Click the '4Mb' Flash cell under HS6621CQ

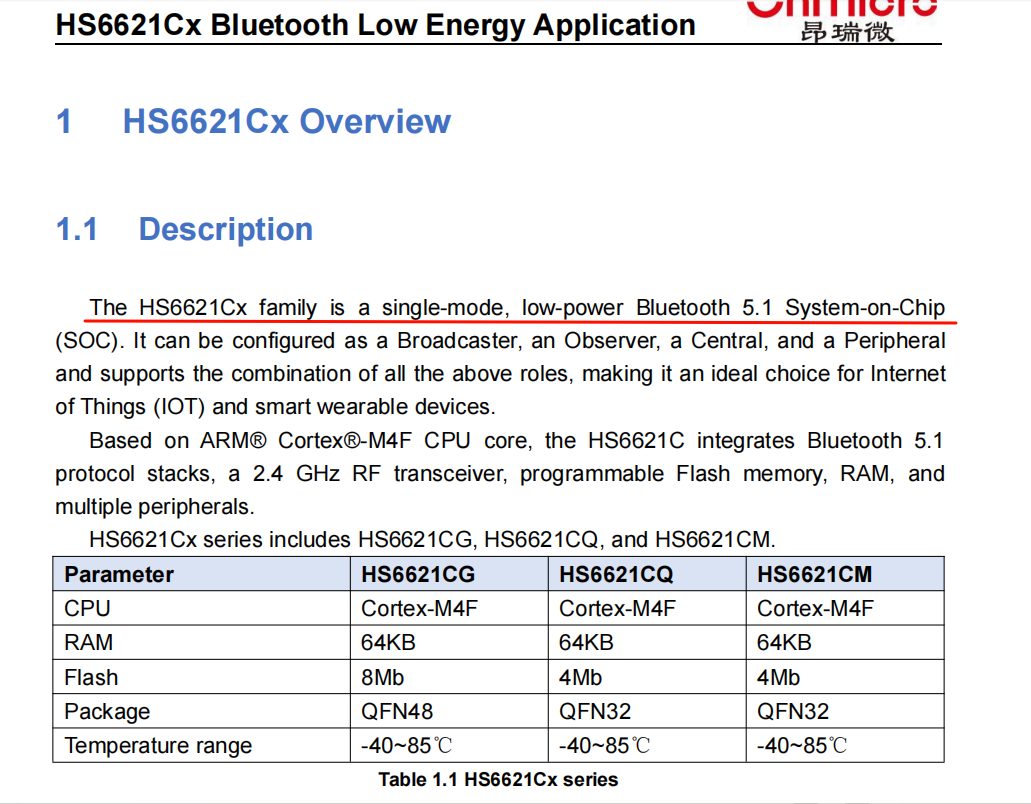click(x=647, y=677)
